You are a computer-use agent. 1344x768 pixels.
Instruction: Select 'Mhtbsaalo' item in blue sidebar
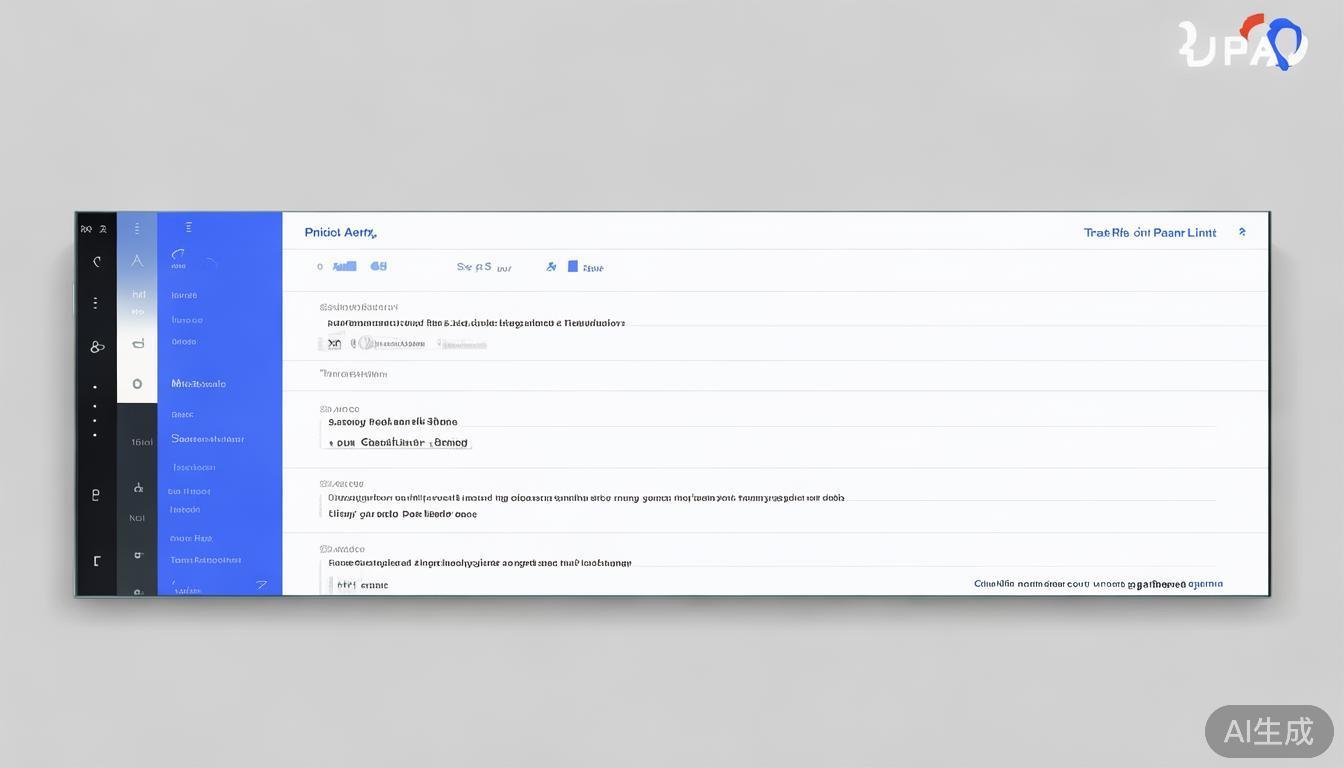click(198, 384)
